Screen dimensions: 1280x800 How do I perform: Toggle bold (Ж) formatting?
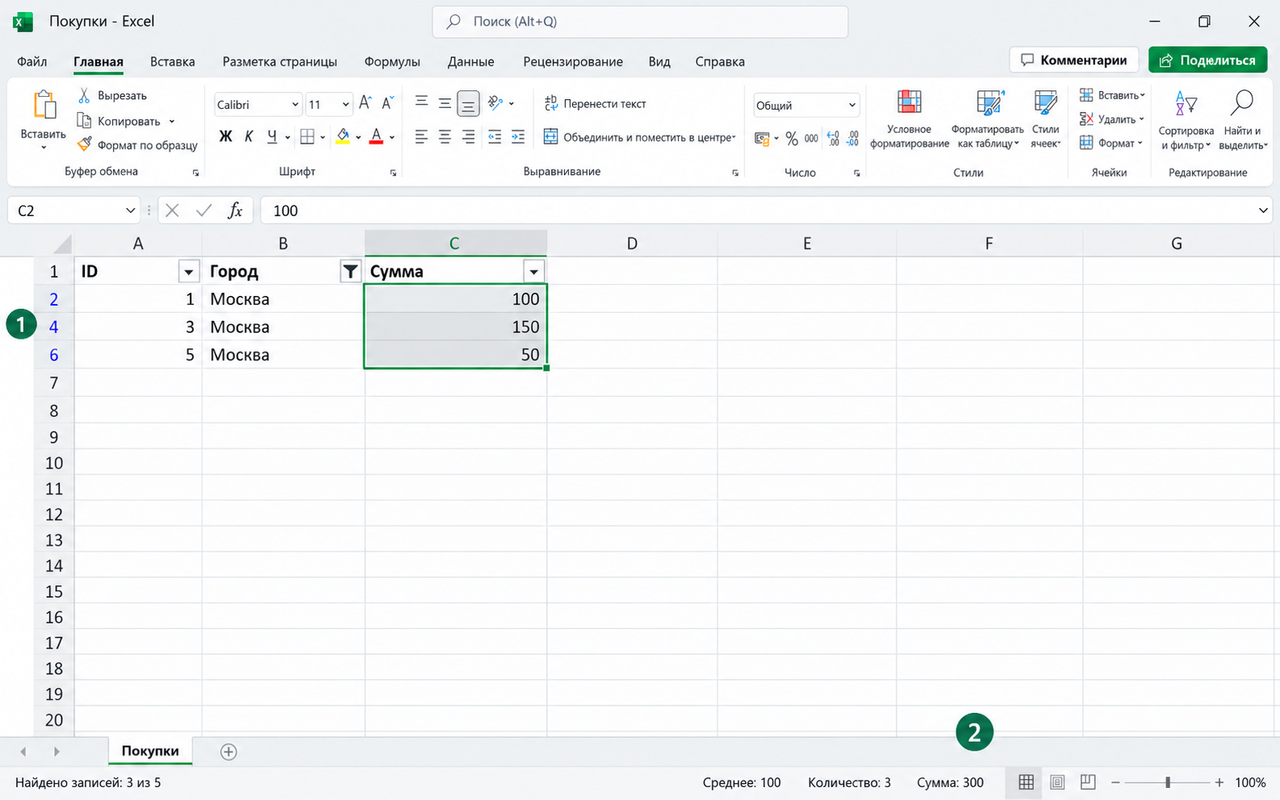[x=225, y=137]
